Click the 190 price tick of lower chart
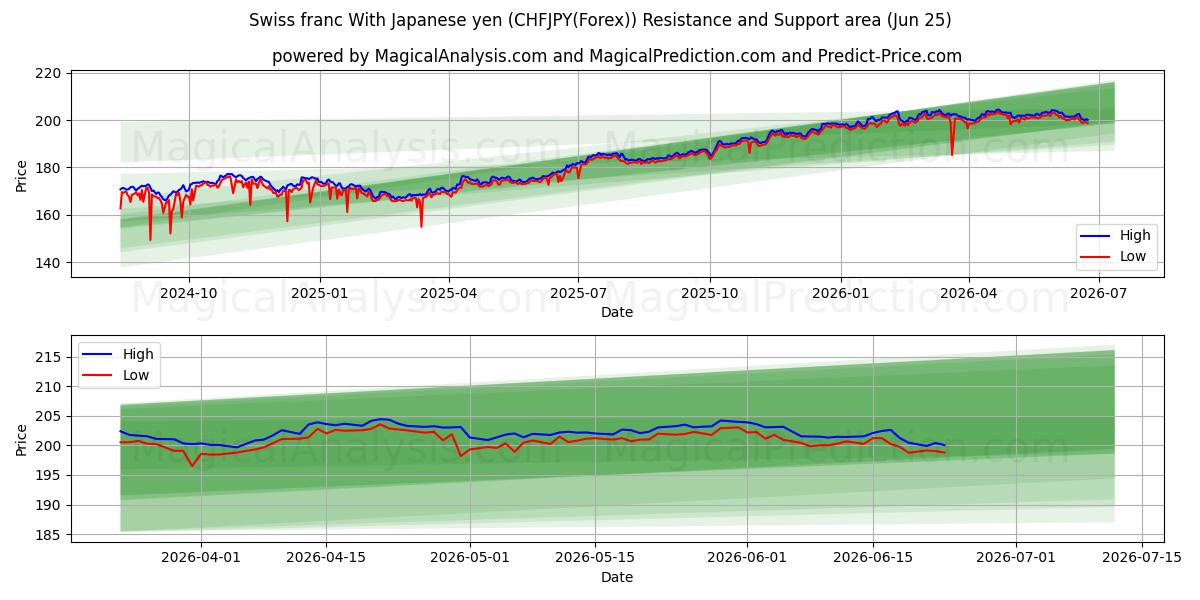This screenshot has width=1200, height=600. click(x=50, y=505)
